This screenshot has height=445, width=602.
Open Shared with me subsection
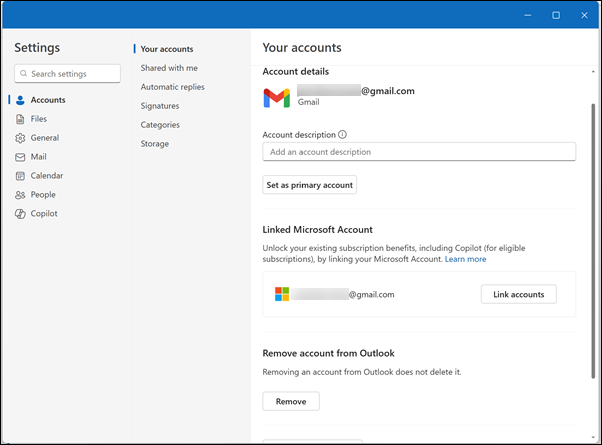(x=169, y=68)
